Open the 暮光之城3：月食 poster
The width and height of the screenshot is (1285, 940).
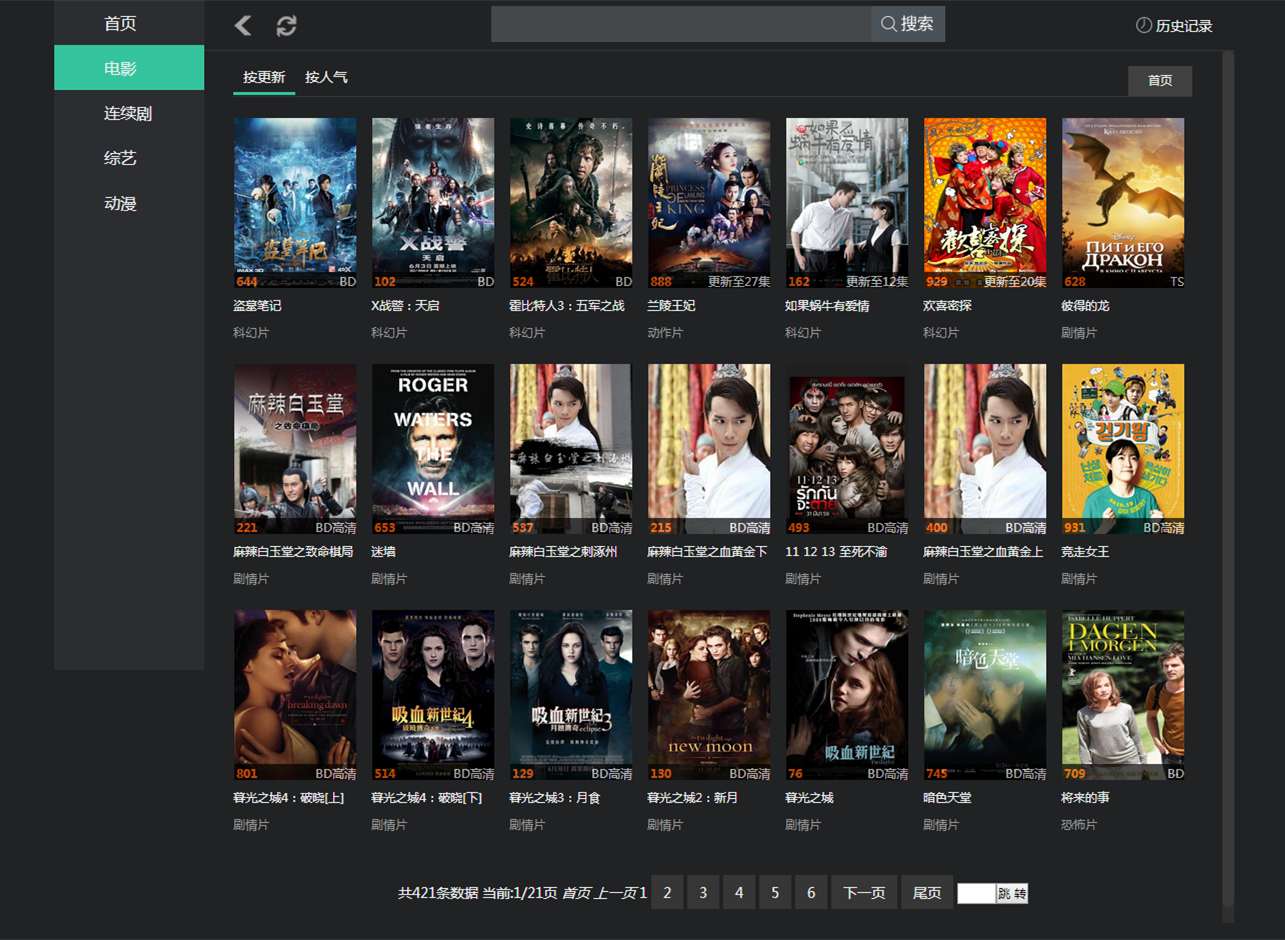(x=571, y=695)
